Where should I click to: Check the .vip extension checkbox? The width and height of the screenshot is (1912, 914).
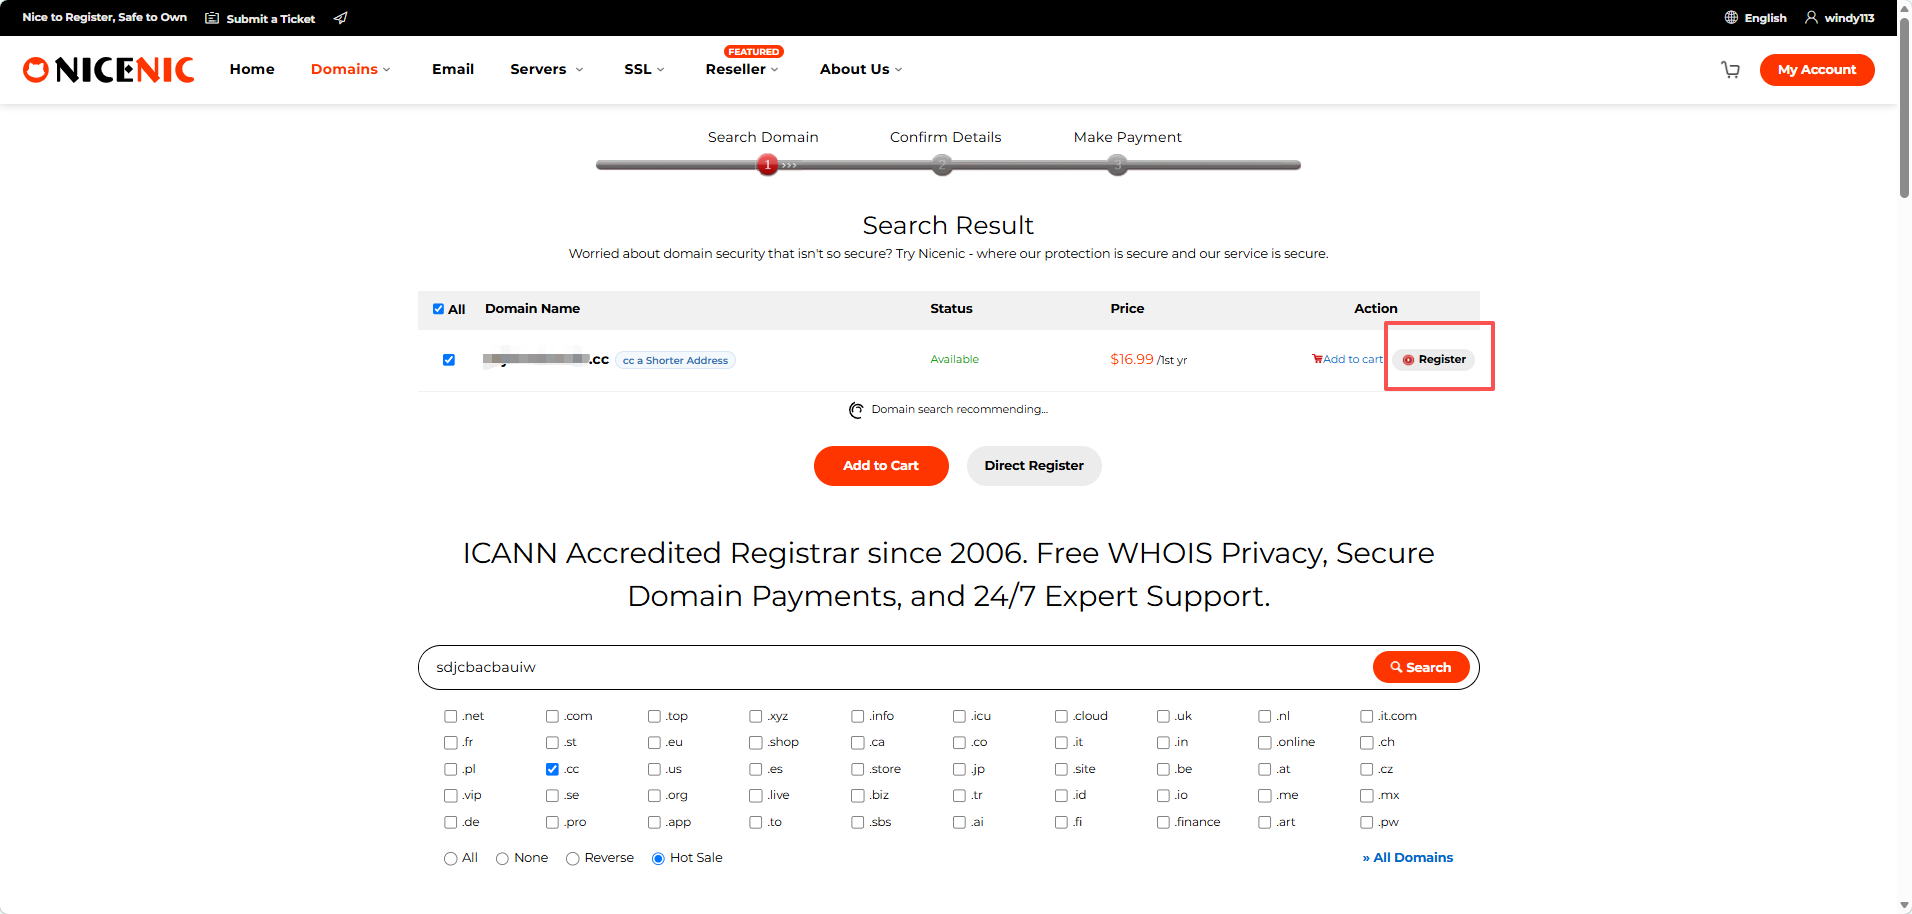click(x=451, y=796)
